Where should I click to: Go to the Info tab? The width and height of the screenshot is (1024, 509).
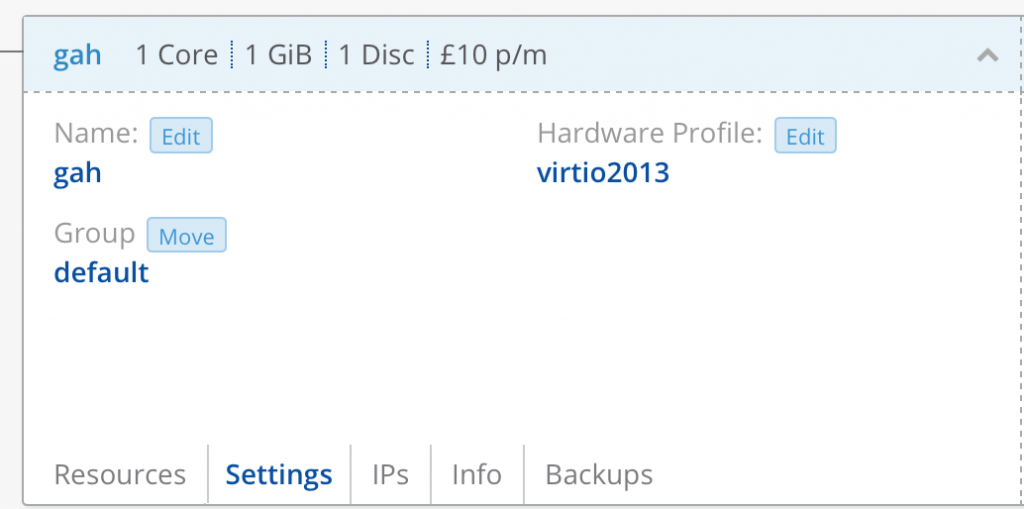pos(476,474)
